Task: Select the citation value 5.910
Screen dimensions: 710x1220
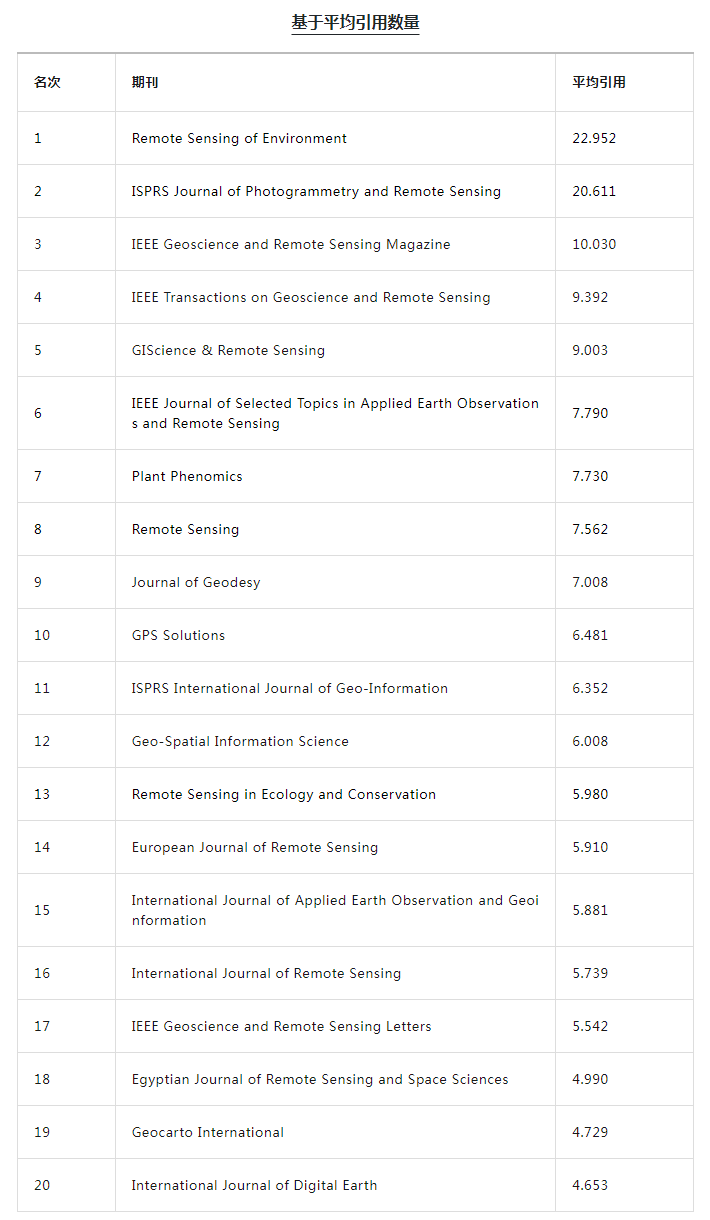Action: coord(590,847)
